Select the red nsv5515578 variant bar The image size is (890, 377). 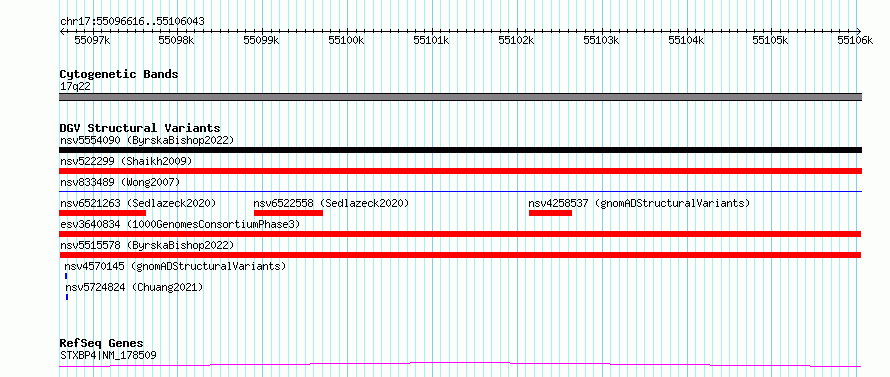click(460, 255)
